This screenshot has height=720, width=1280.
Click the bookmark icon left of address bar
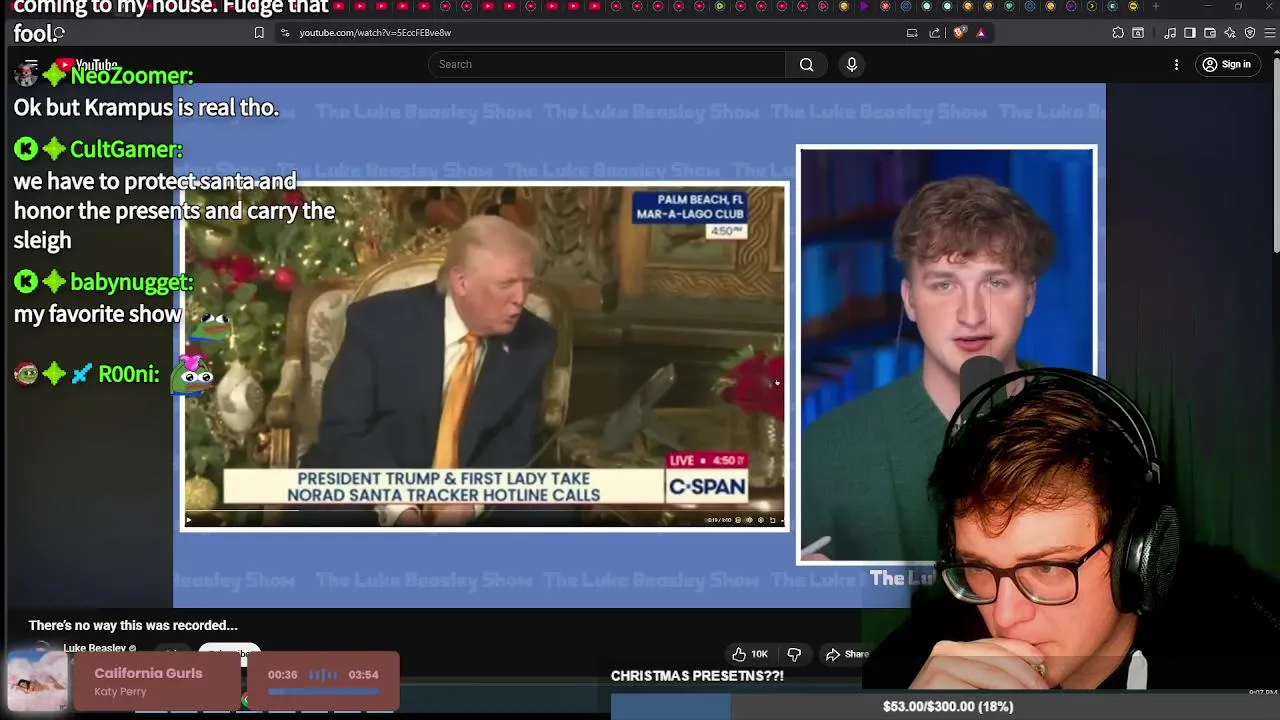coord(259,33)
